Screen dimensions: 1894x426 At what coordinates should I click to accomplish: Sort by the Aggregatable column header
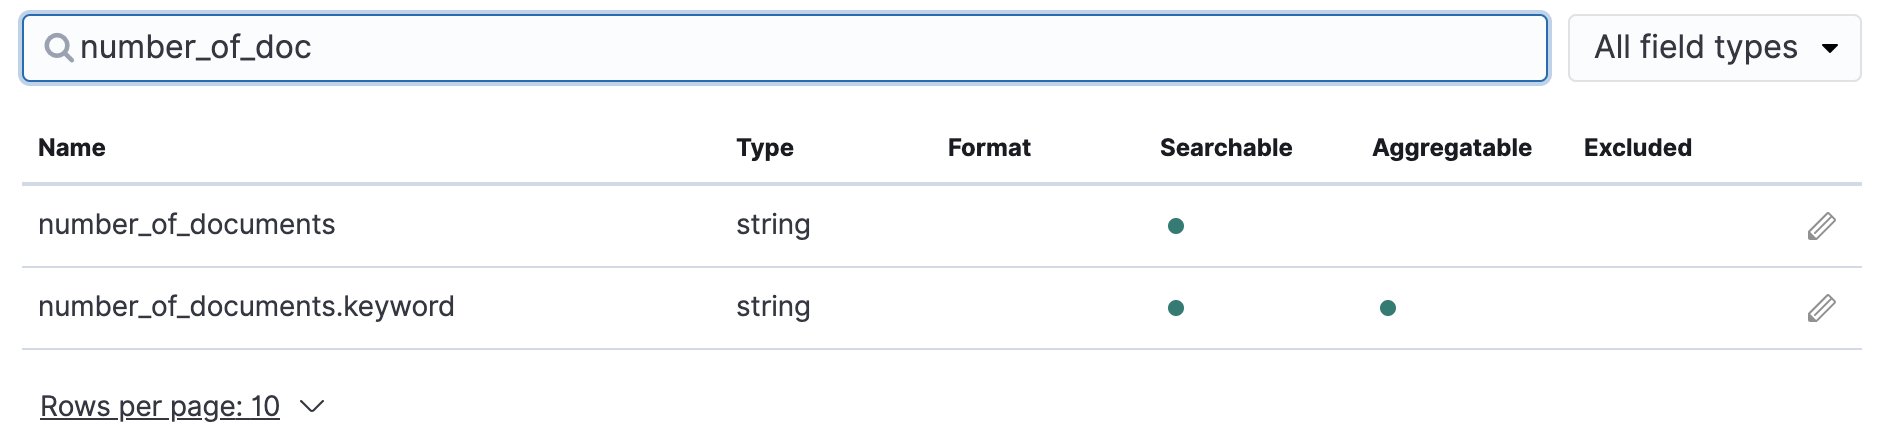coord(1452,148)
